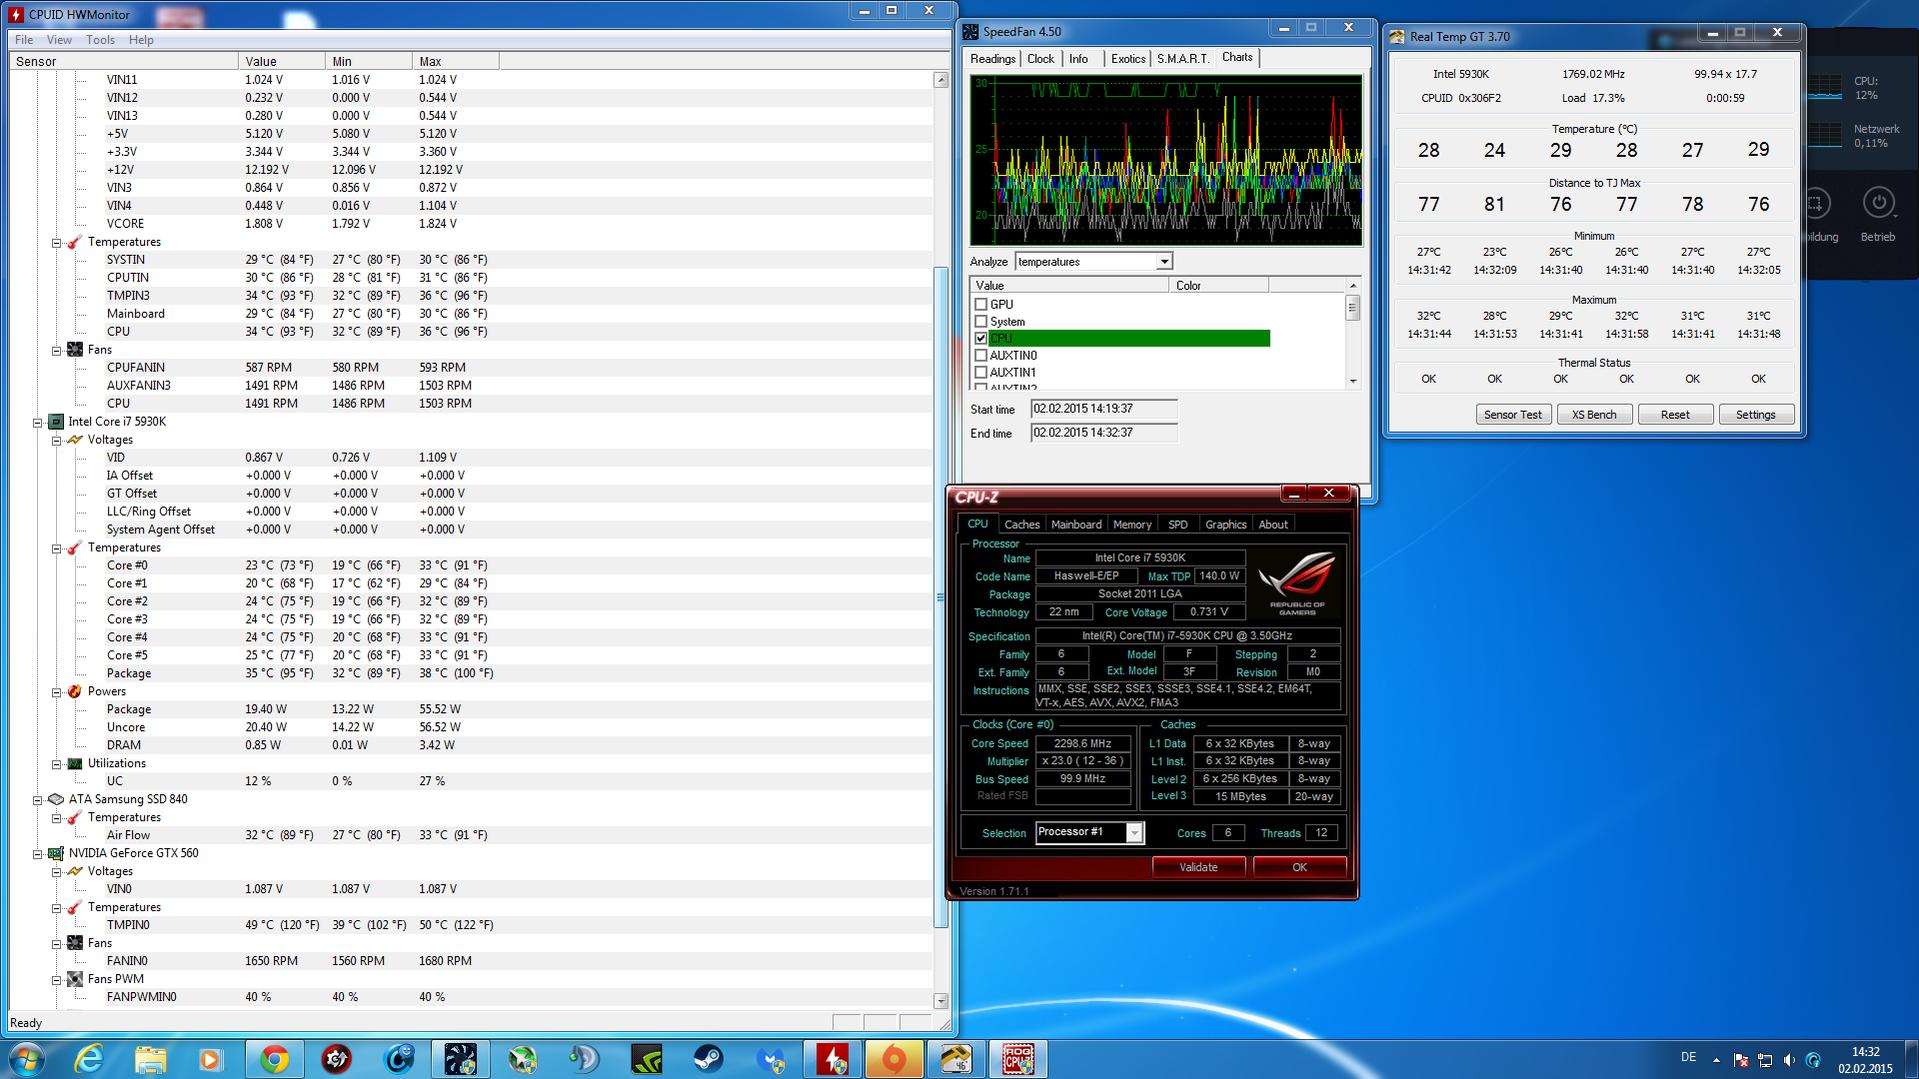Viewport: 1919px width, 1079px height.
Task: Click the Sensor Test button
Action: click(x=1513, y=415)
